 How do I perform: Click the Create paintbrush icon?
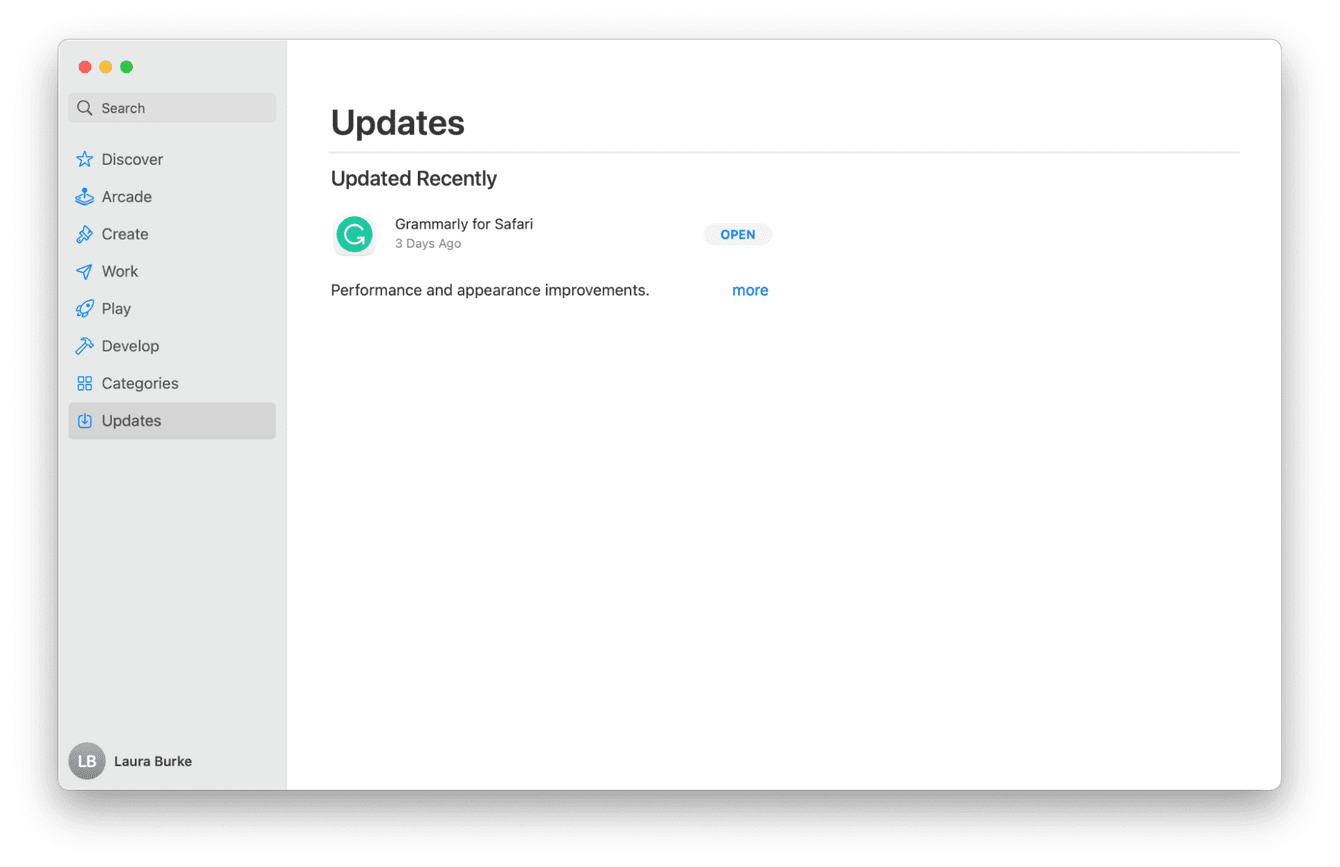pos(85,234)
